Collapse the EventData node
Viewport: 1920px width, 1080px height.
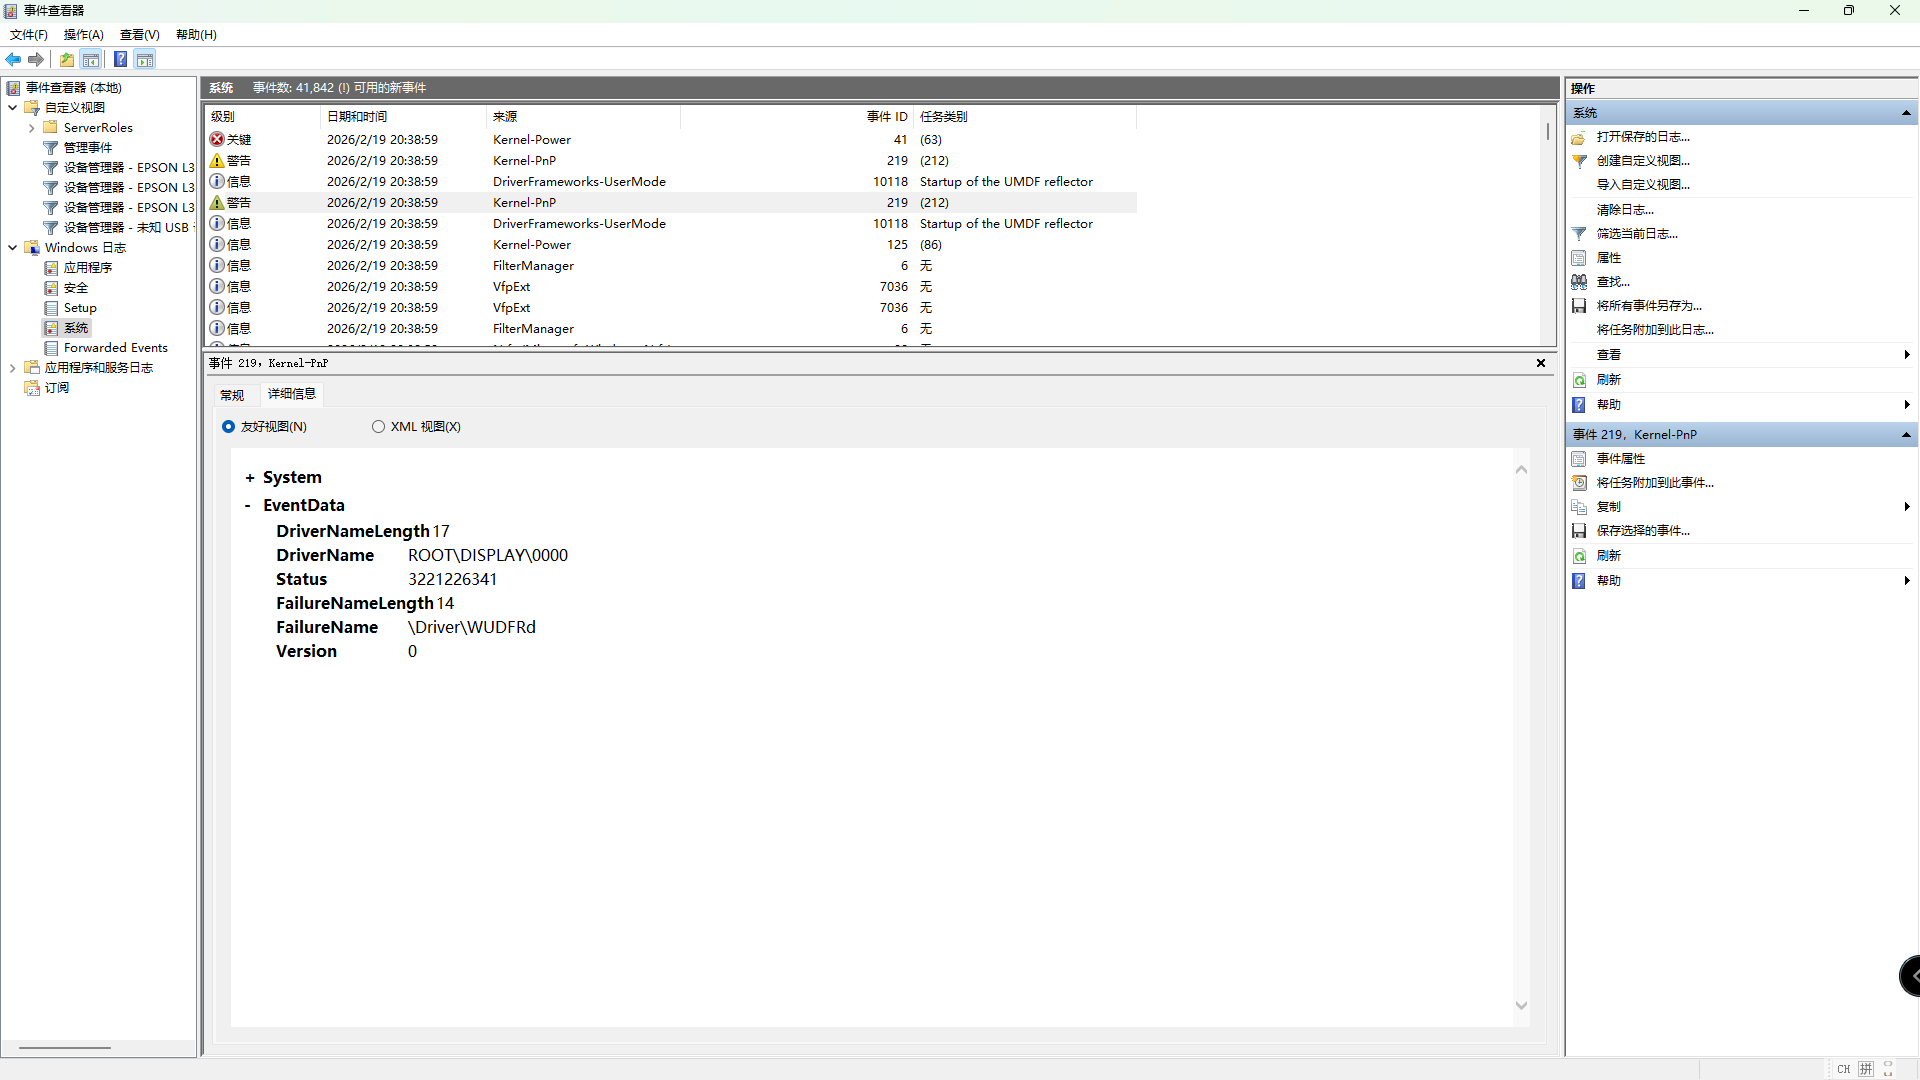pyautogui.click(x=248, y=506)
